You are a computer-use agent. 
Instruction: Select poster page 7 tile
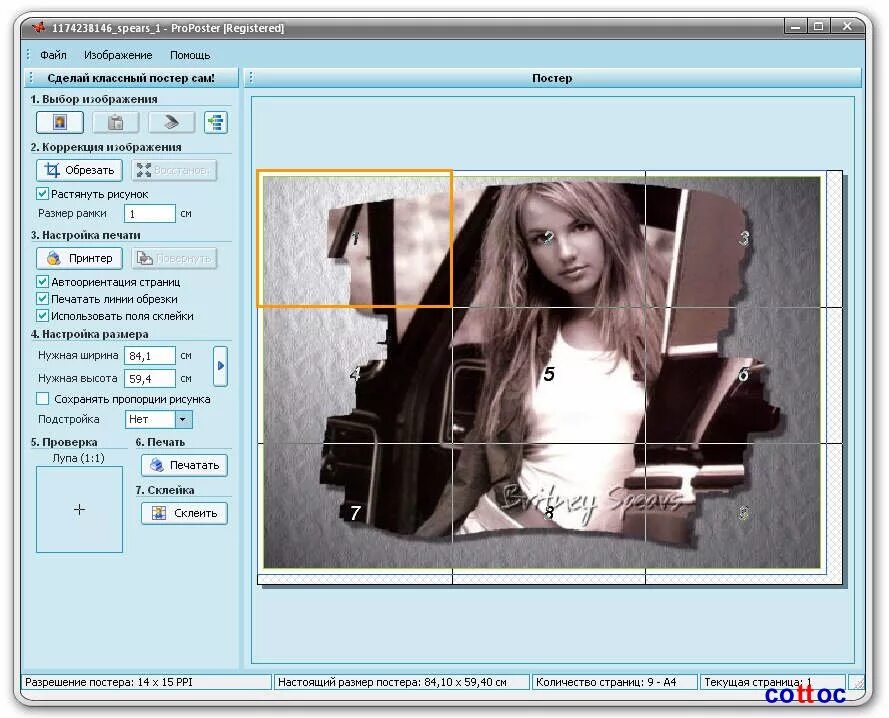pyautogui.click(x=355, y=513)
